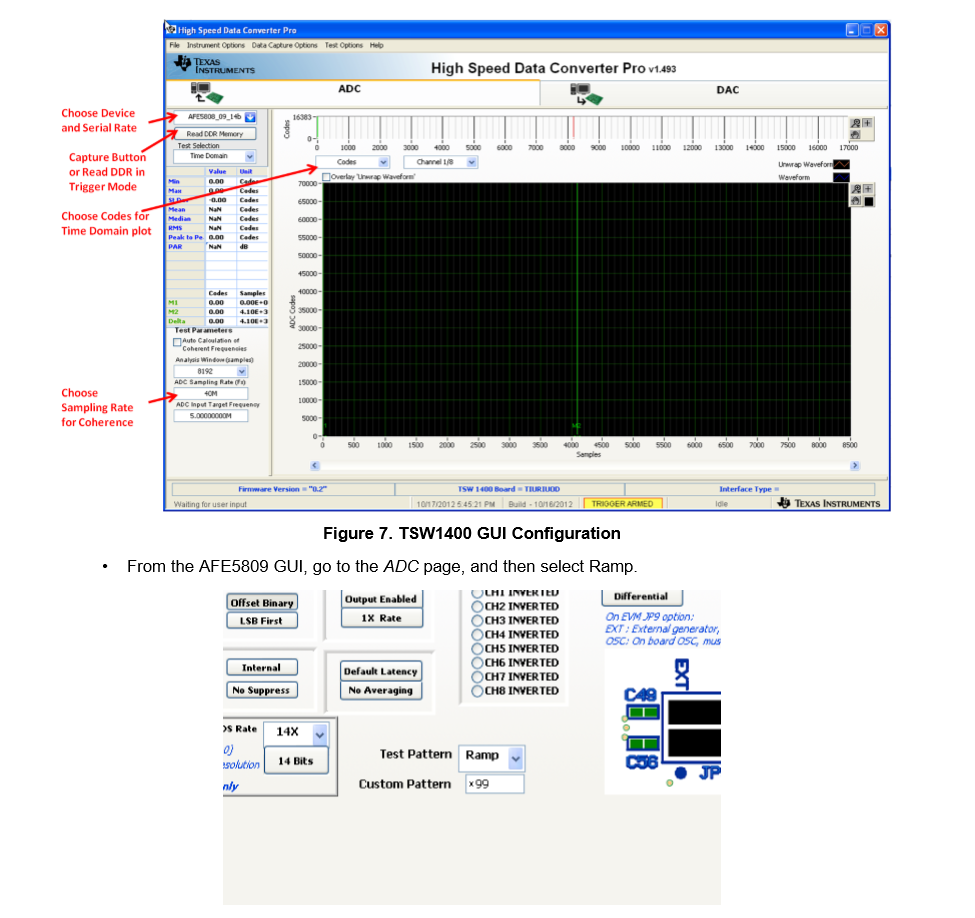
Task: Open Channel 1/8 dropdown
Action: click(x=472, y=162)
